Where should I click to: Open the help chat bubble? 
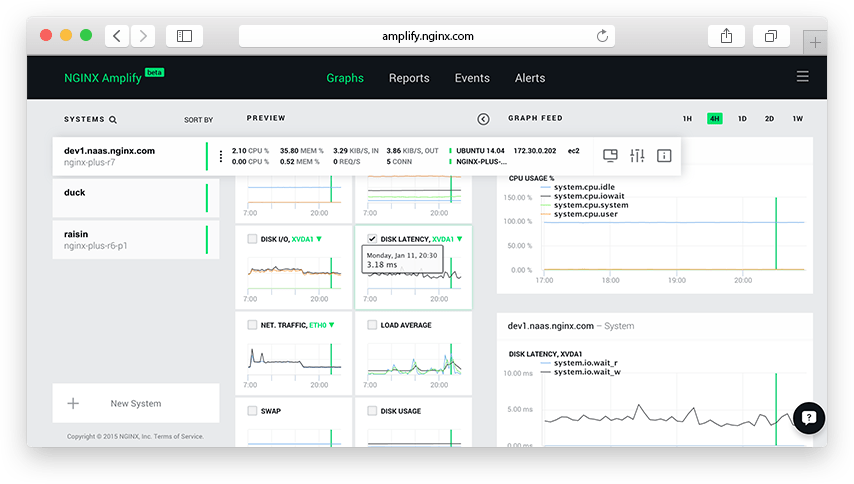[x=809, y=418]
